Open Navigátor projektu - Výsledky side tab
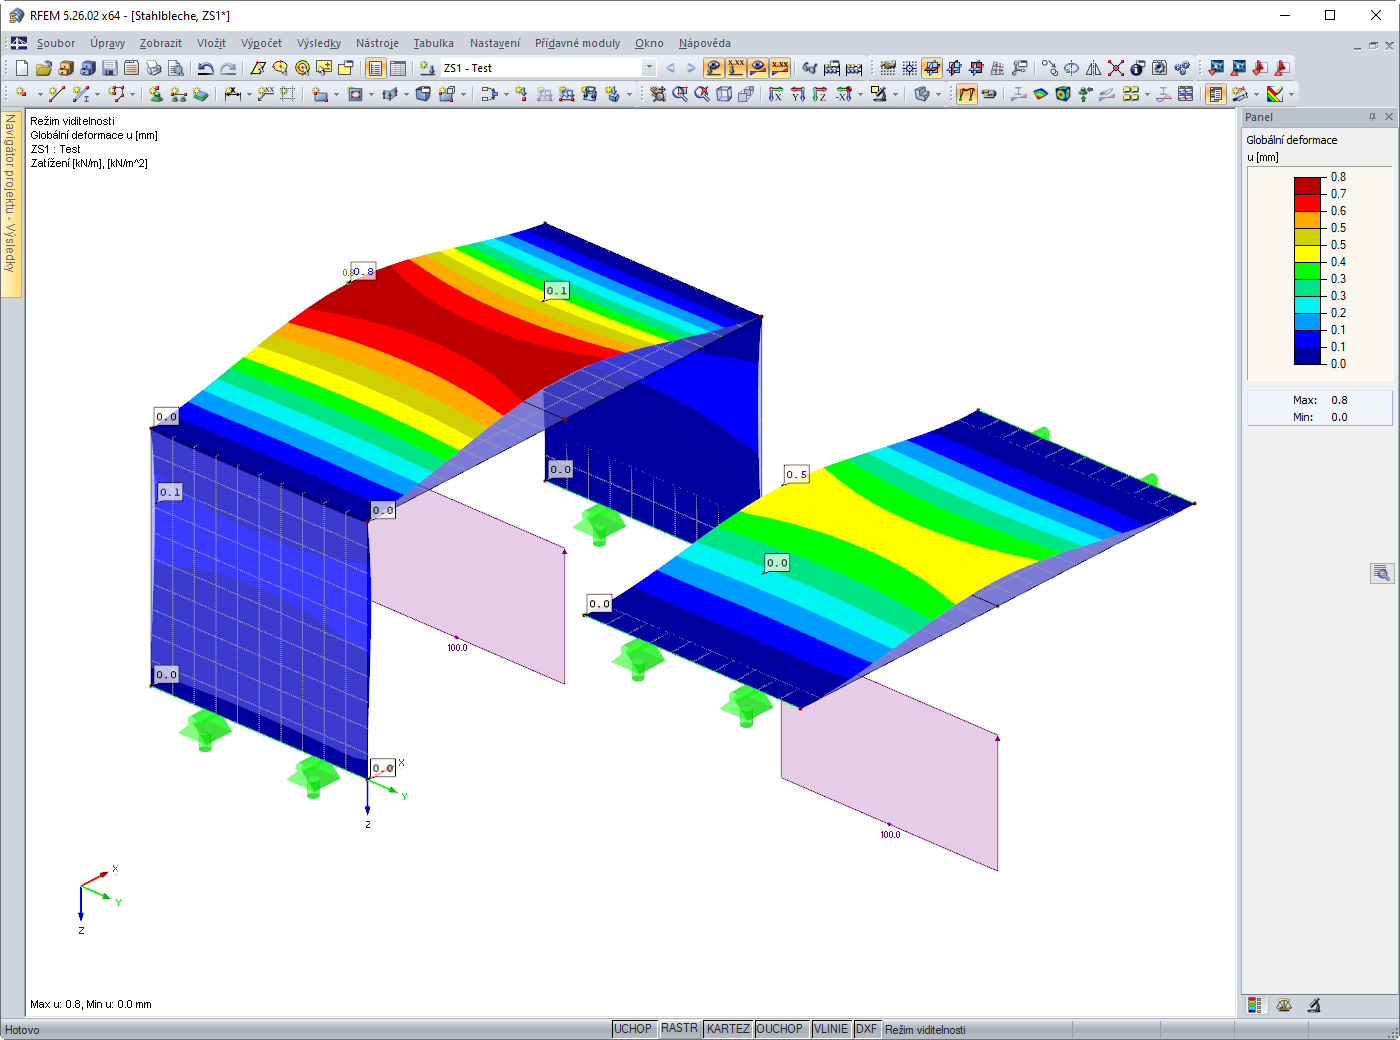Viewport: 1400px width, 1040px height. coord(11,203)
